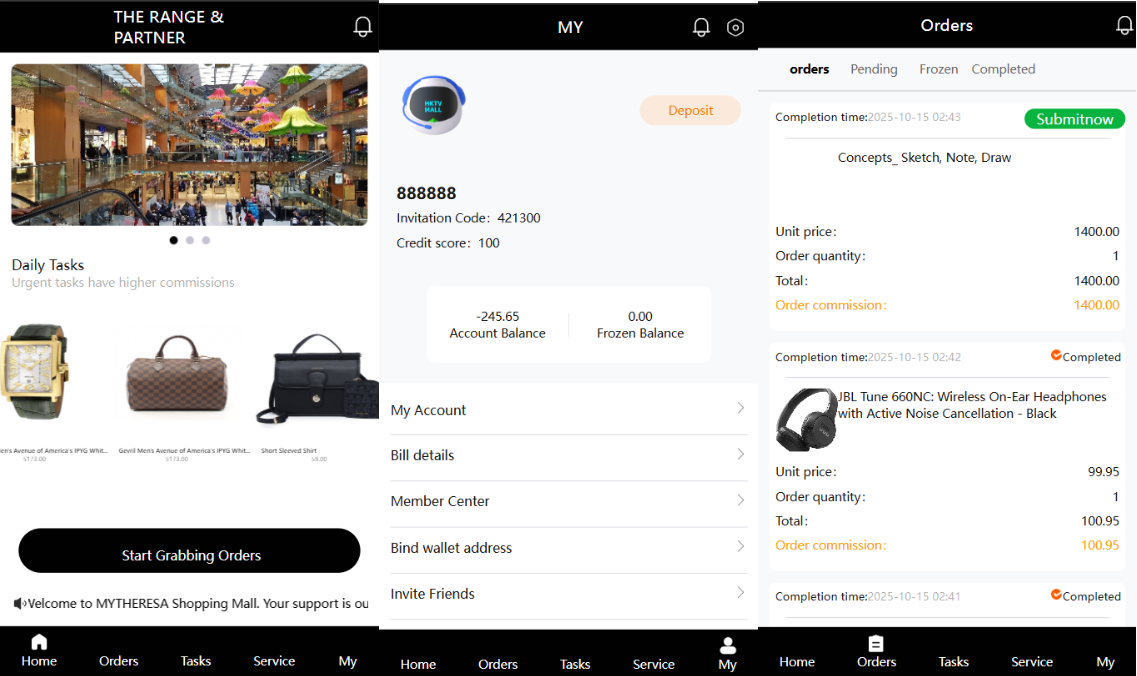Open Orders in home screen bottom nav

click(119, 661)
